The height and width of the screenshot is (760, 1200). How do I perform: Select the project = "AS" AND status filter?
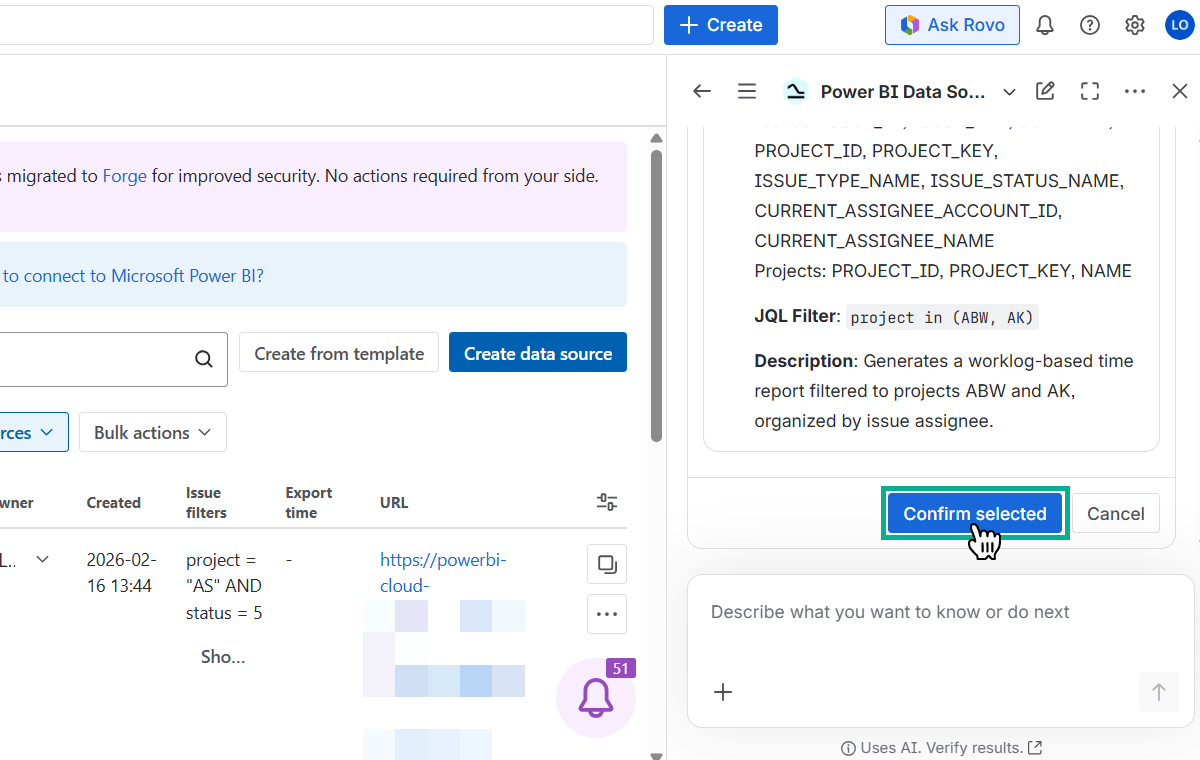pos(224,586)
